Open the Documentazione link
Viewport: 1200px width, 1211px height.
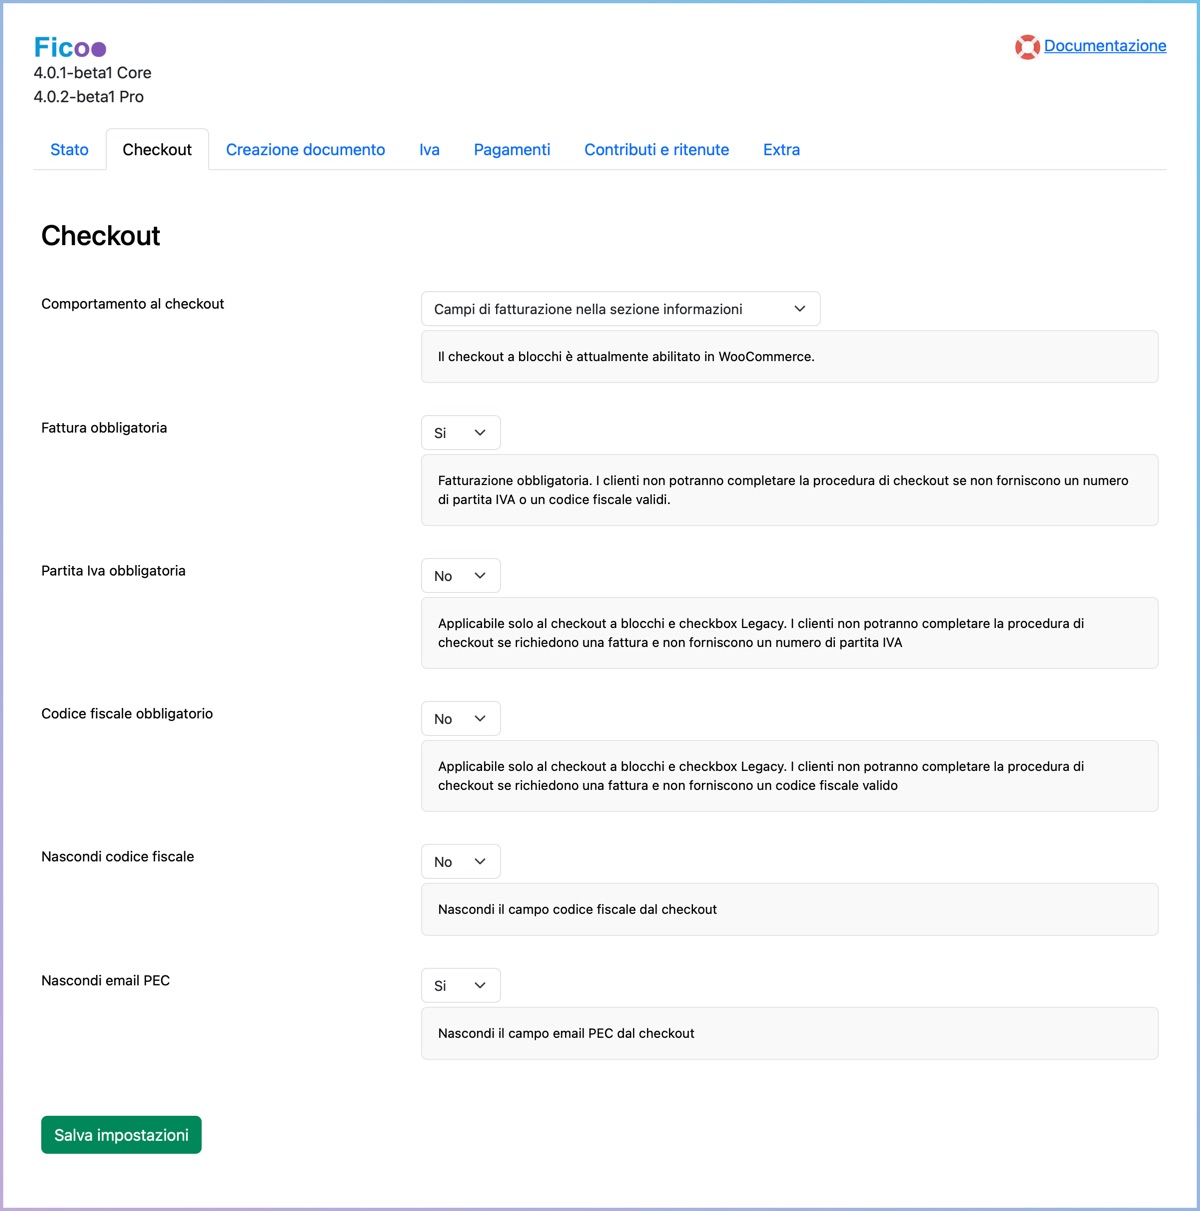(1105, 46)
